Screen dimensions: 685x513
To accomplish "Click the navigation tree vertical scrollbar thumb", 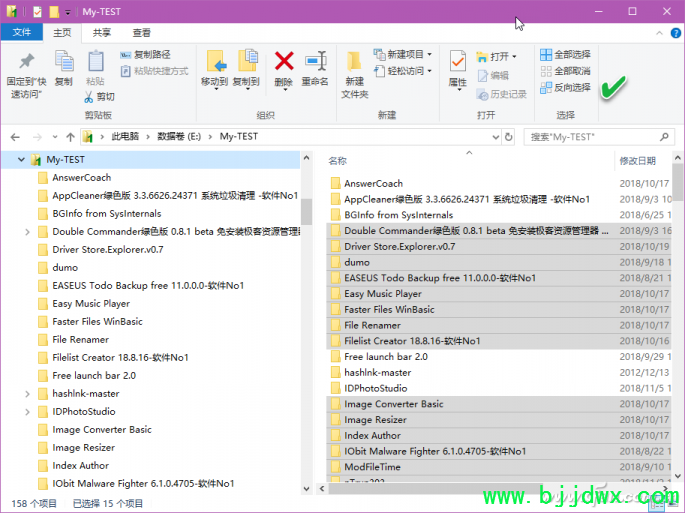I will [x=306, y=211].
